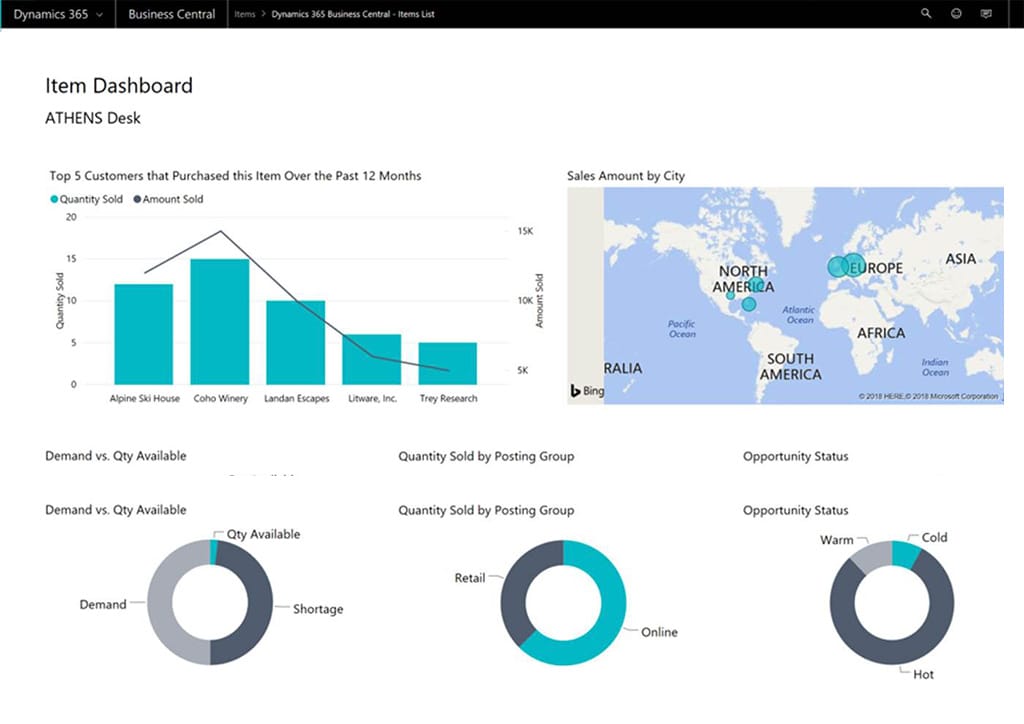Screen dimensions: 1024x724
Task: Click the Trey Research axis label
Action: [x=448, y=398]
